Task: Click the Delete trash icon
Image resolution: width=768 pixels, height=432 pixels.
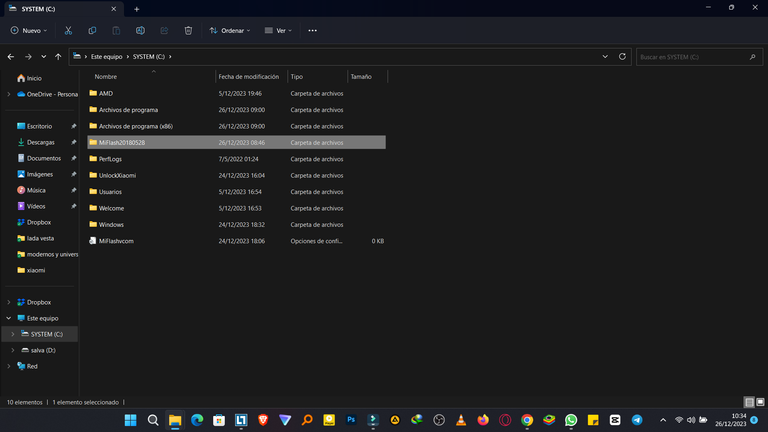Action: click(188, 31)
